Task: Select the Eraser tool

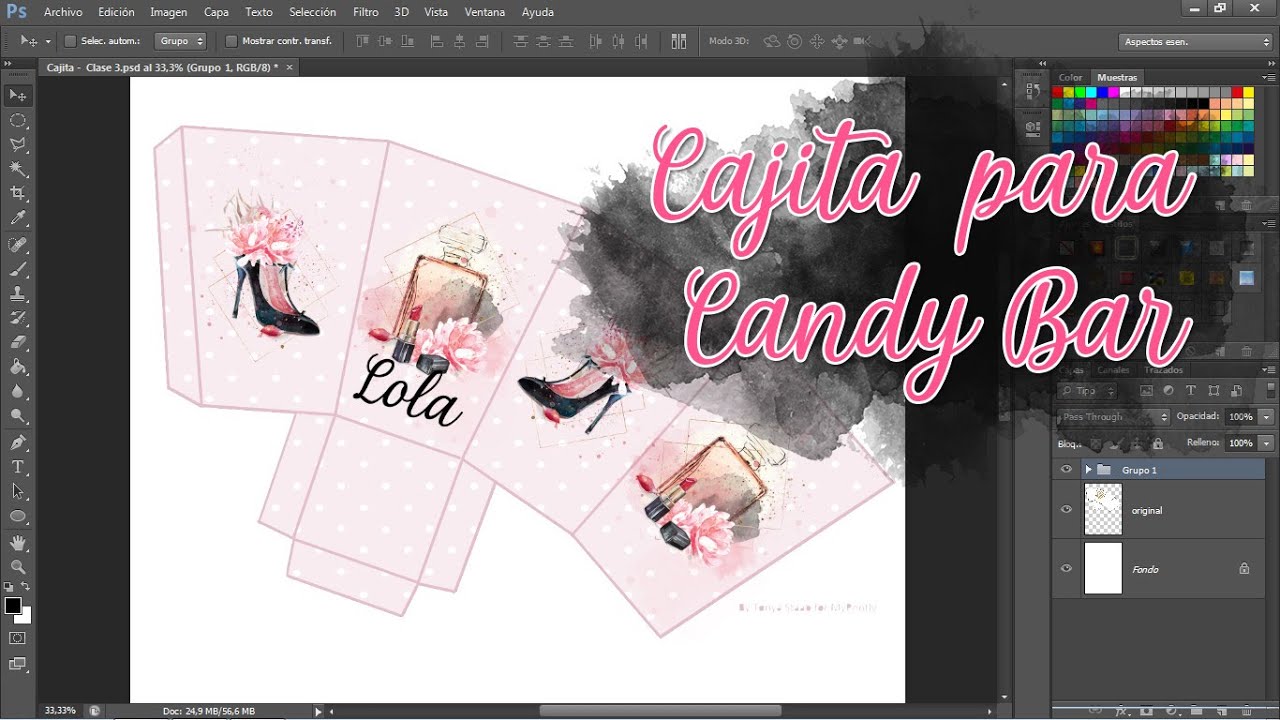Action: [18, 343]
